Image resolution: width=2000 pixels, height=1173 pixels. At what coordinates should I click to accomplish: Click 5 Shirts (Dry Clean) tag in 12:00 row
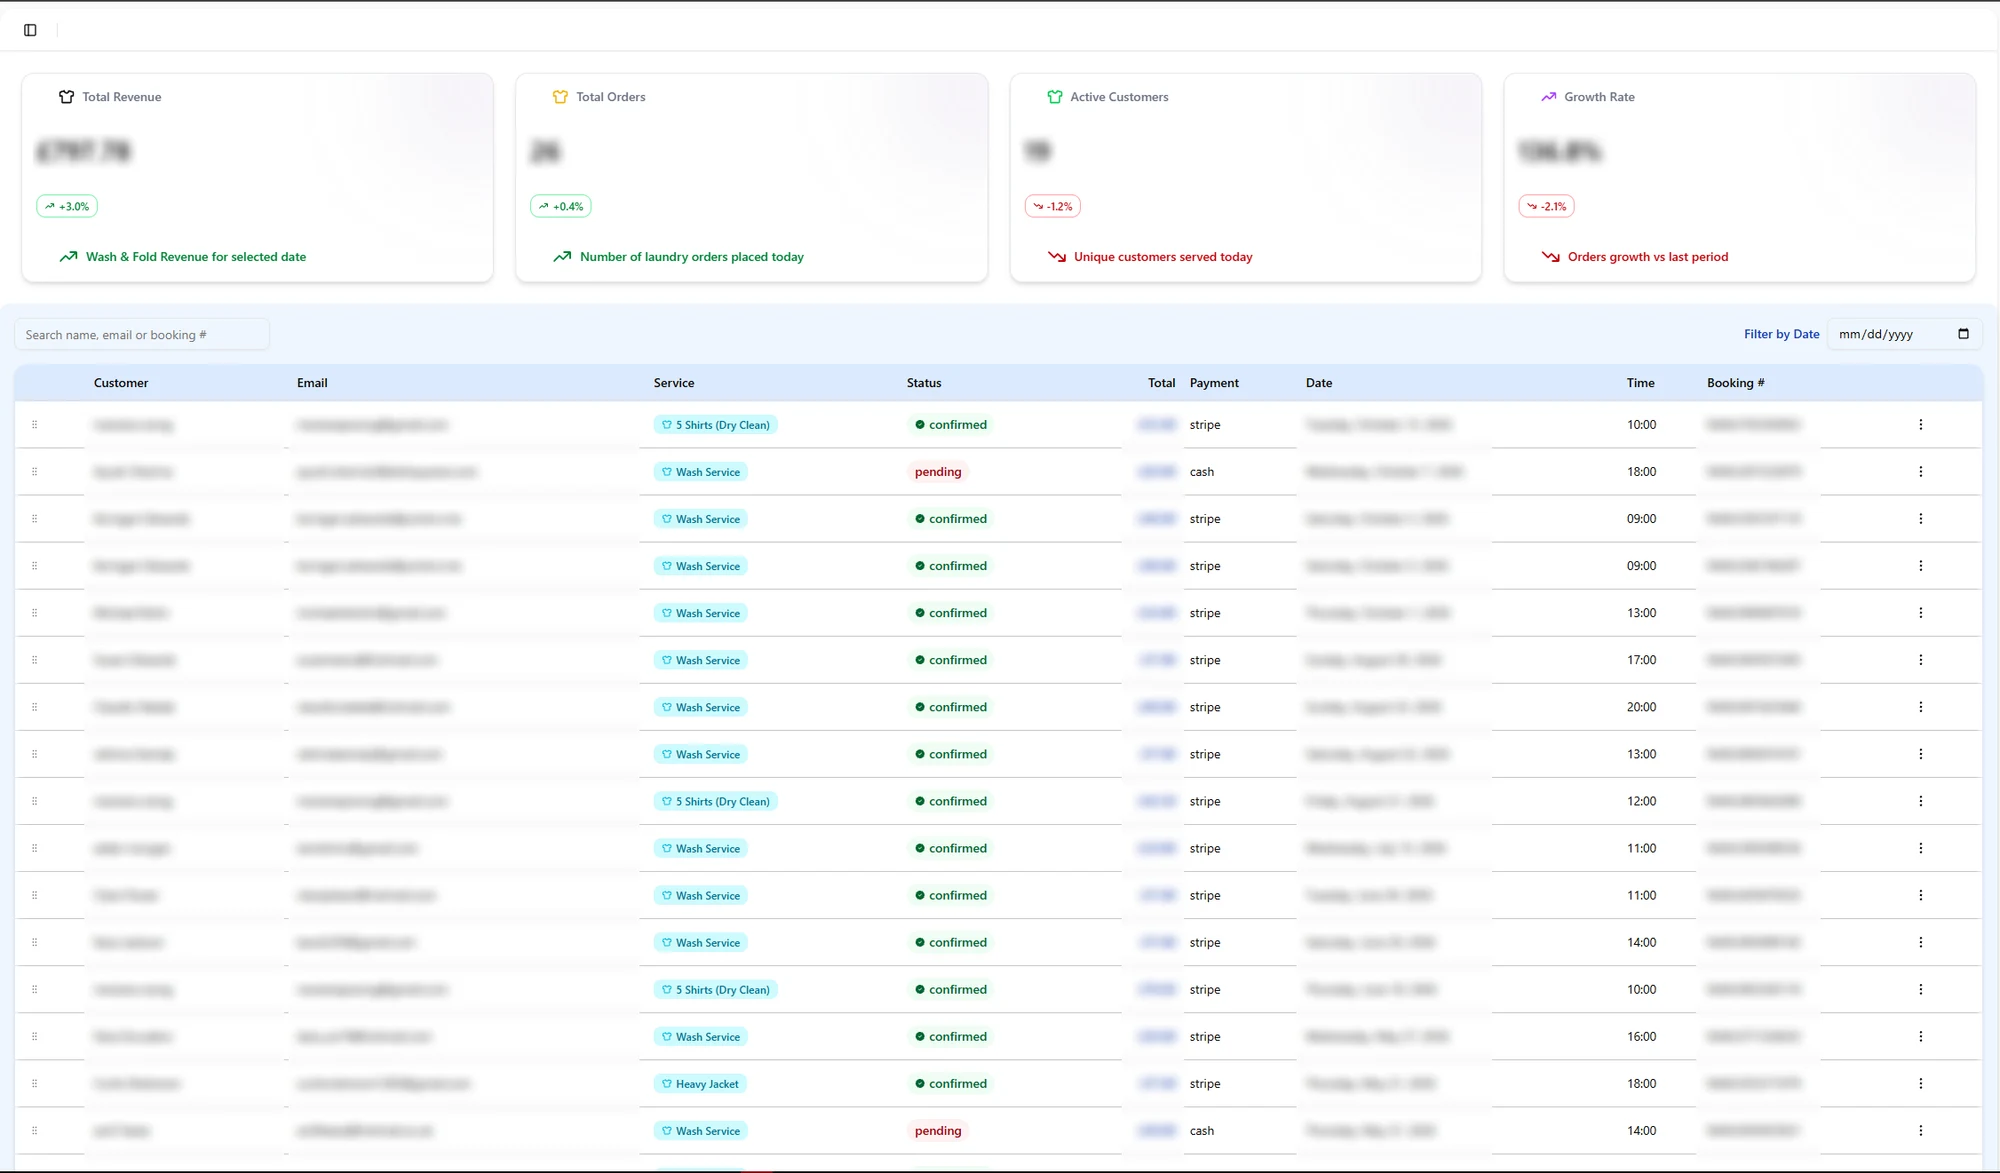tap(716, 801)
